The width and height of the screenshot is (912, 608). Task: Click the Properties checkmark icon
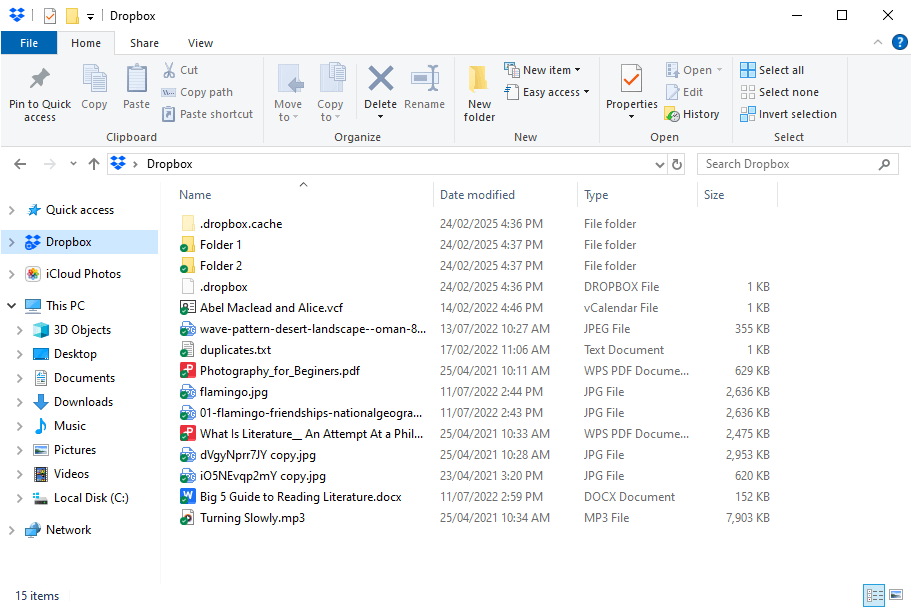[631, 79]
